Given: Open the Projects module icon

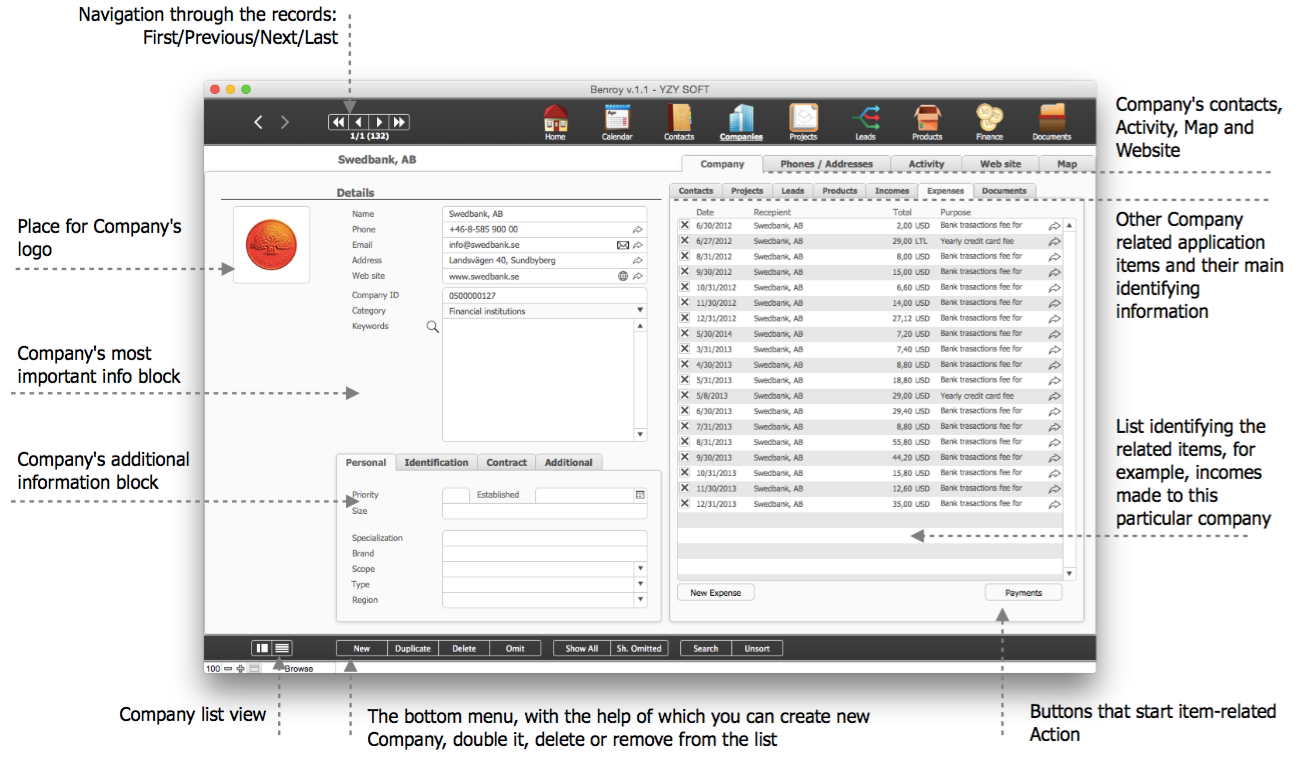Looking at the screenshot, I should click(x=803, y=121).
